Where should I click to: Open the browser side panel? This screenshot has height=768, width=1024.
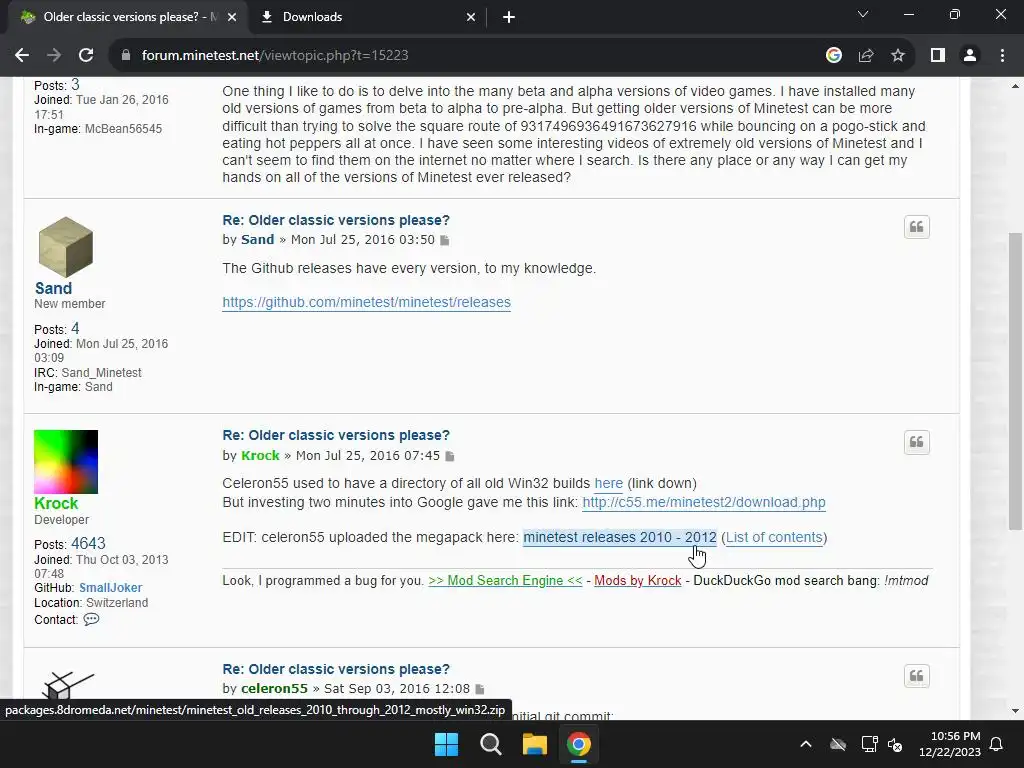click(938, 56)
